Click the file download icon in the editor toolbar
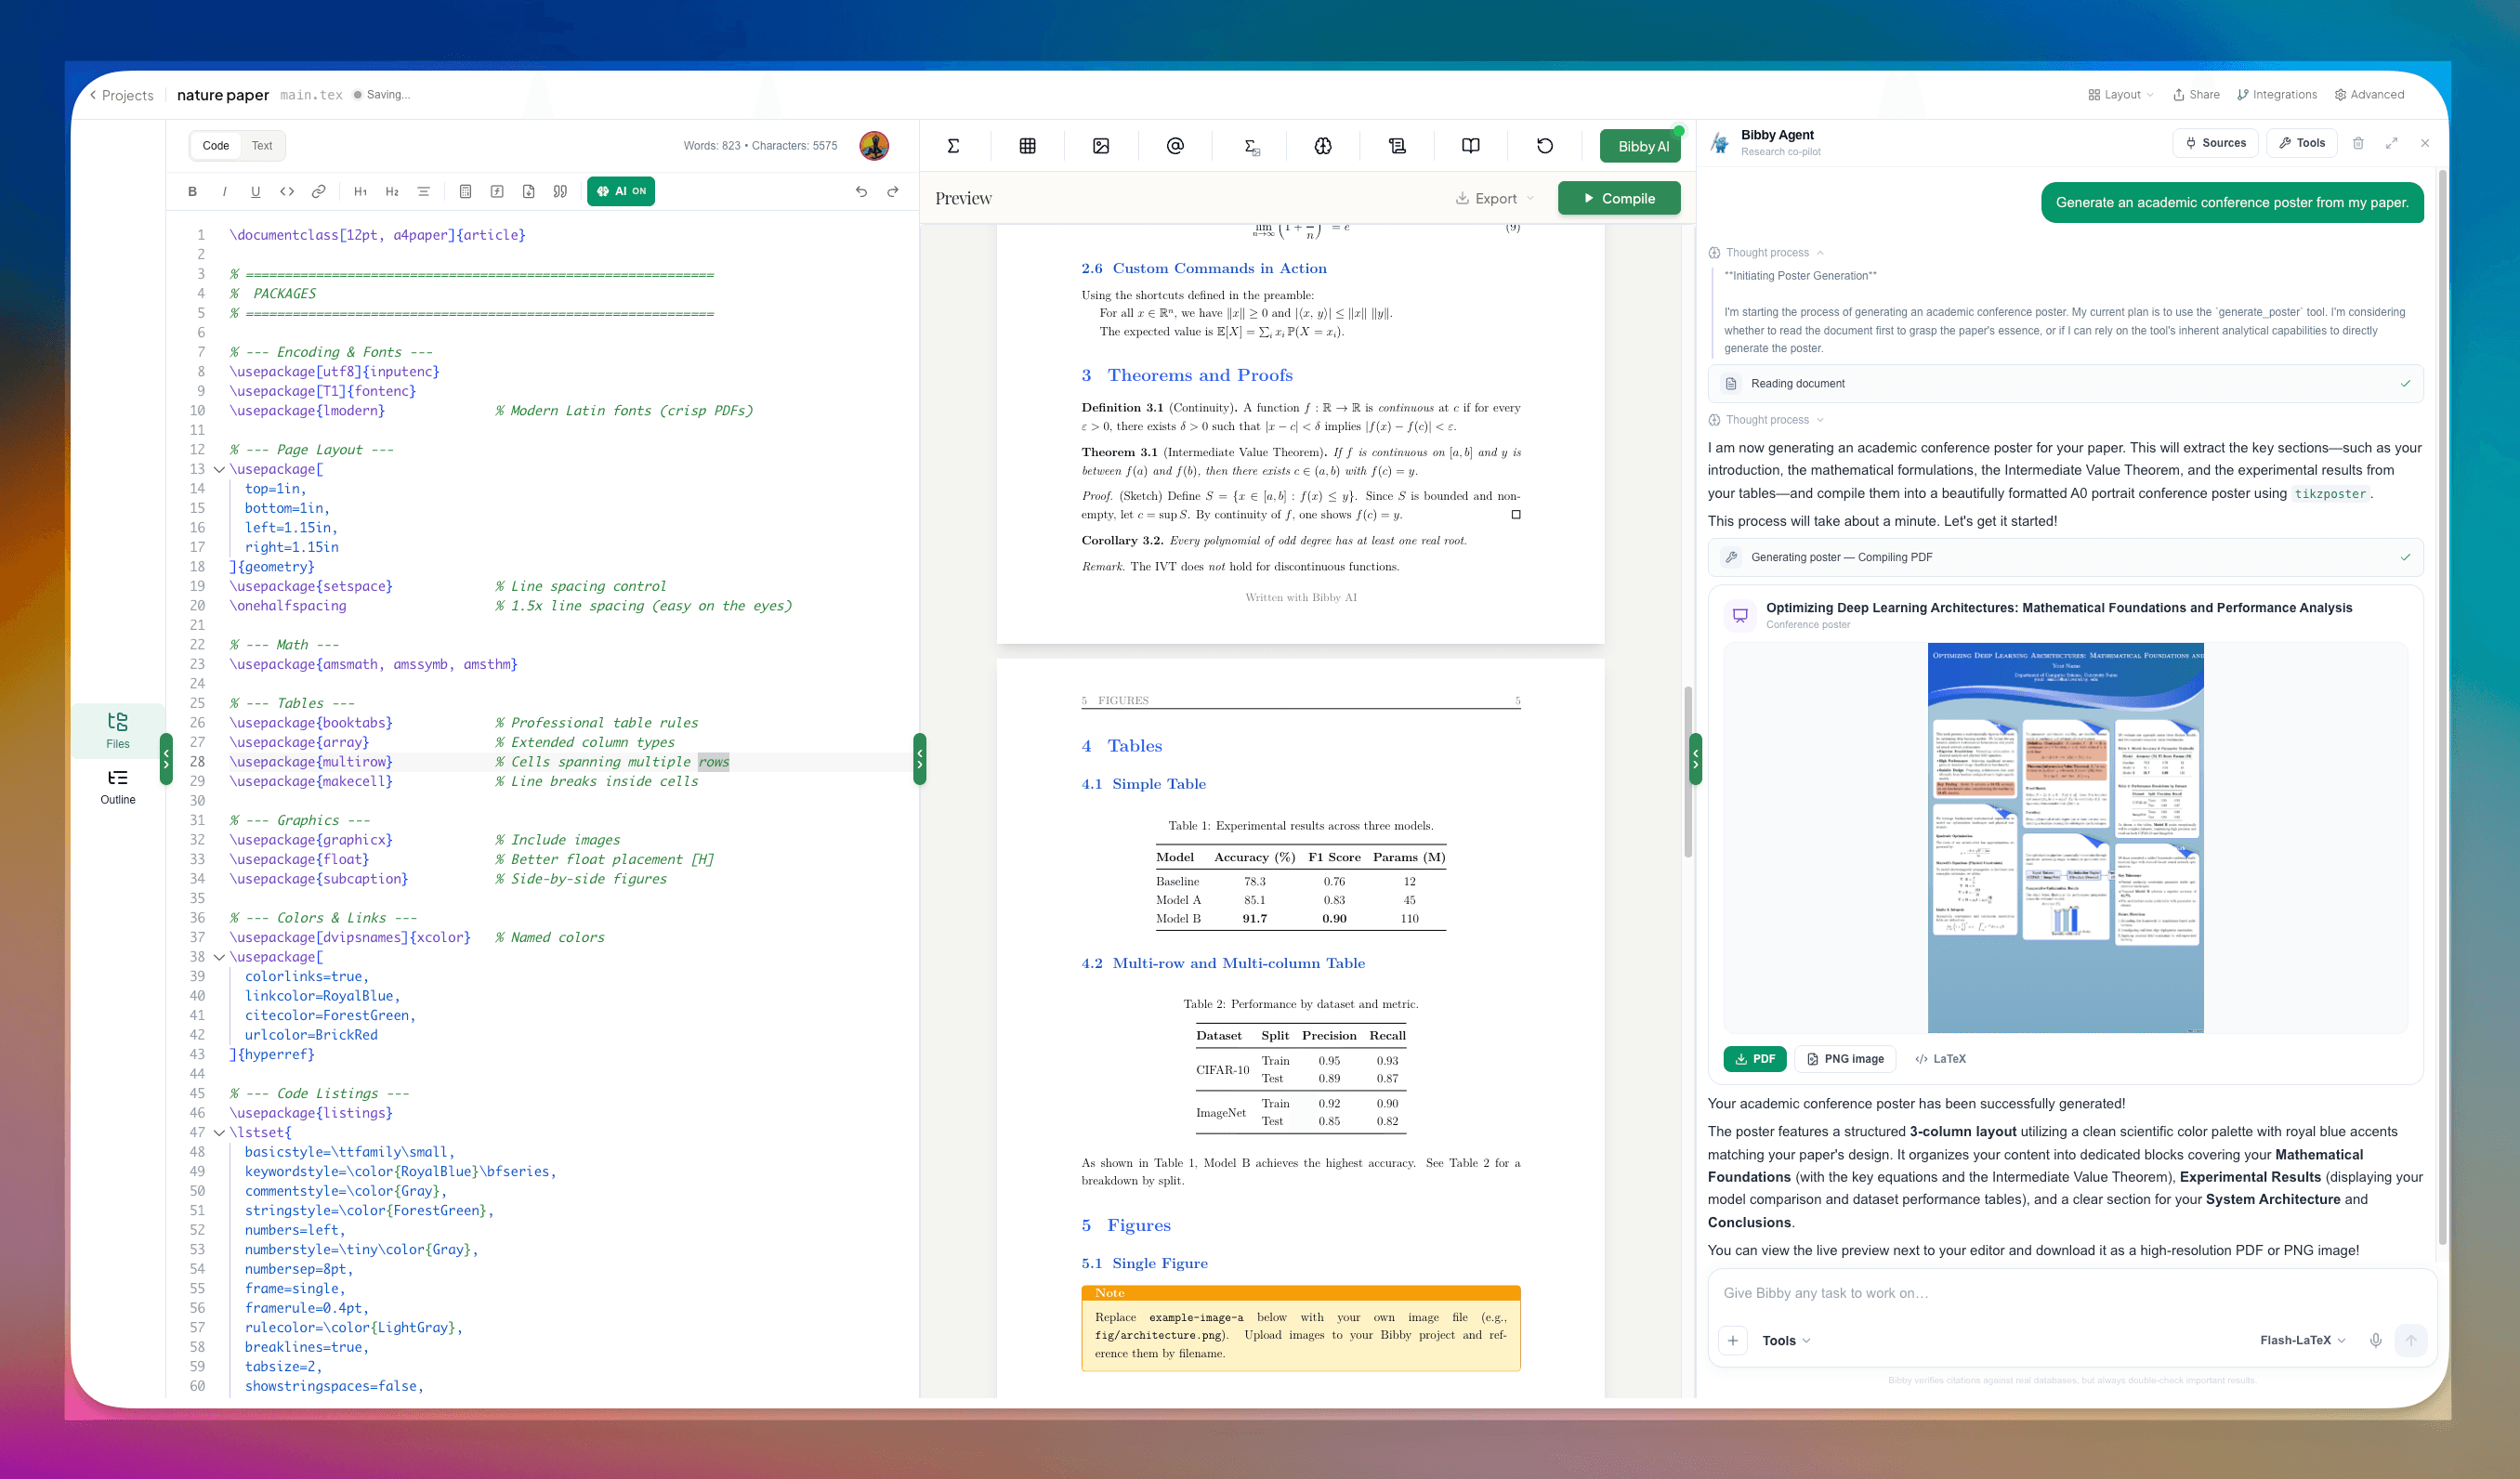The image size is (2520, 1479). [528, 191]
